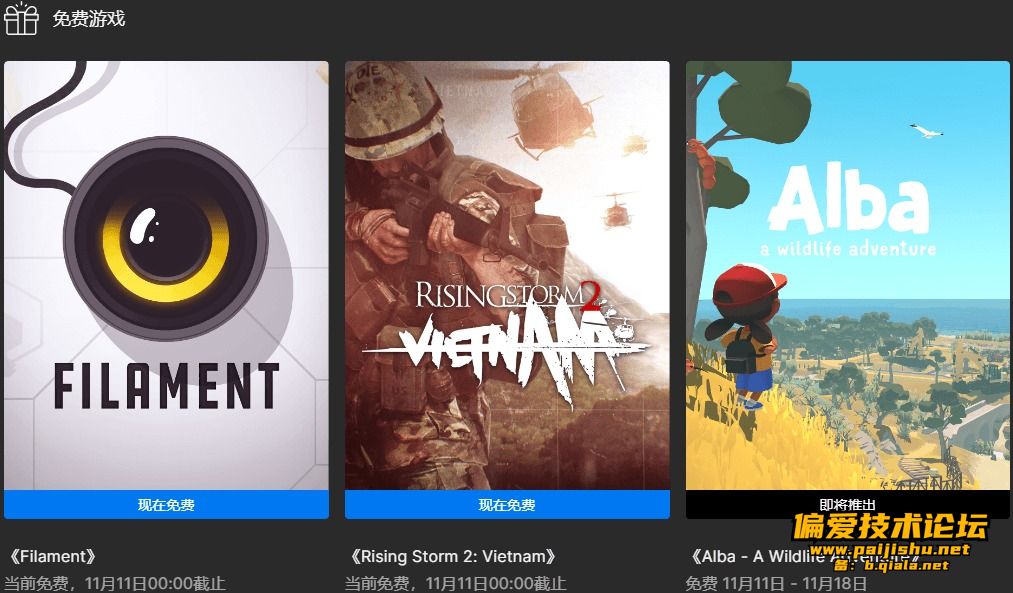Click the gift box icon beside 免费游戏
This screenshot has width=1013, height=593.
(21, 18)
